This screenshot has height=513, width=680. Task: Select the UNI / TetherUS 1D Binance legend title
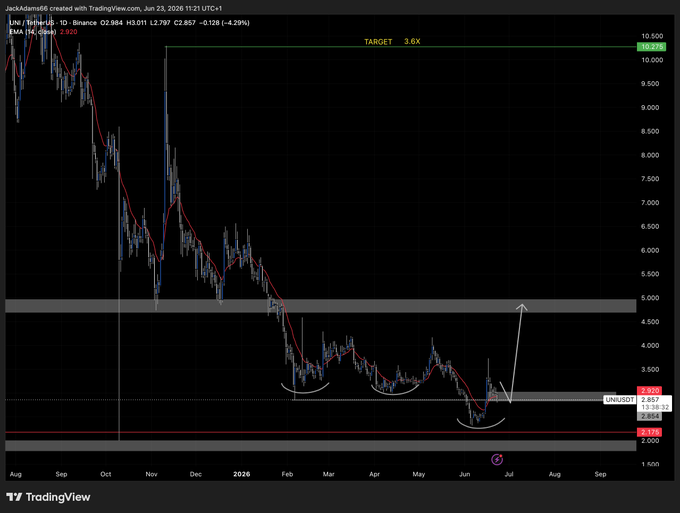point(53,23)
